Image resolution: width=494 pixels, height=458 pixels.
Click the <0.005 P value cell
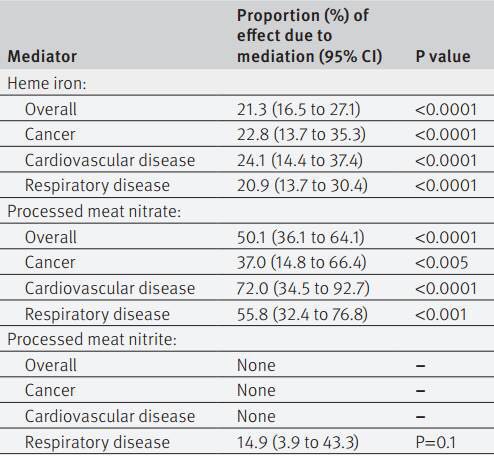click(442, 262)
